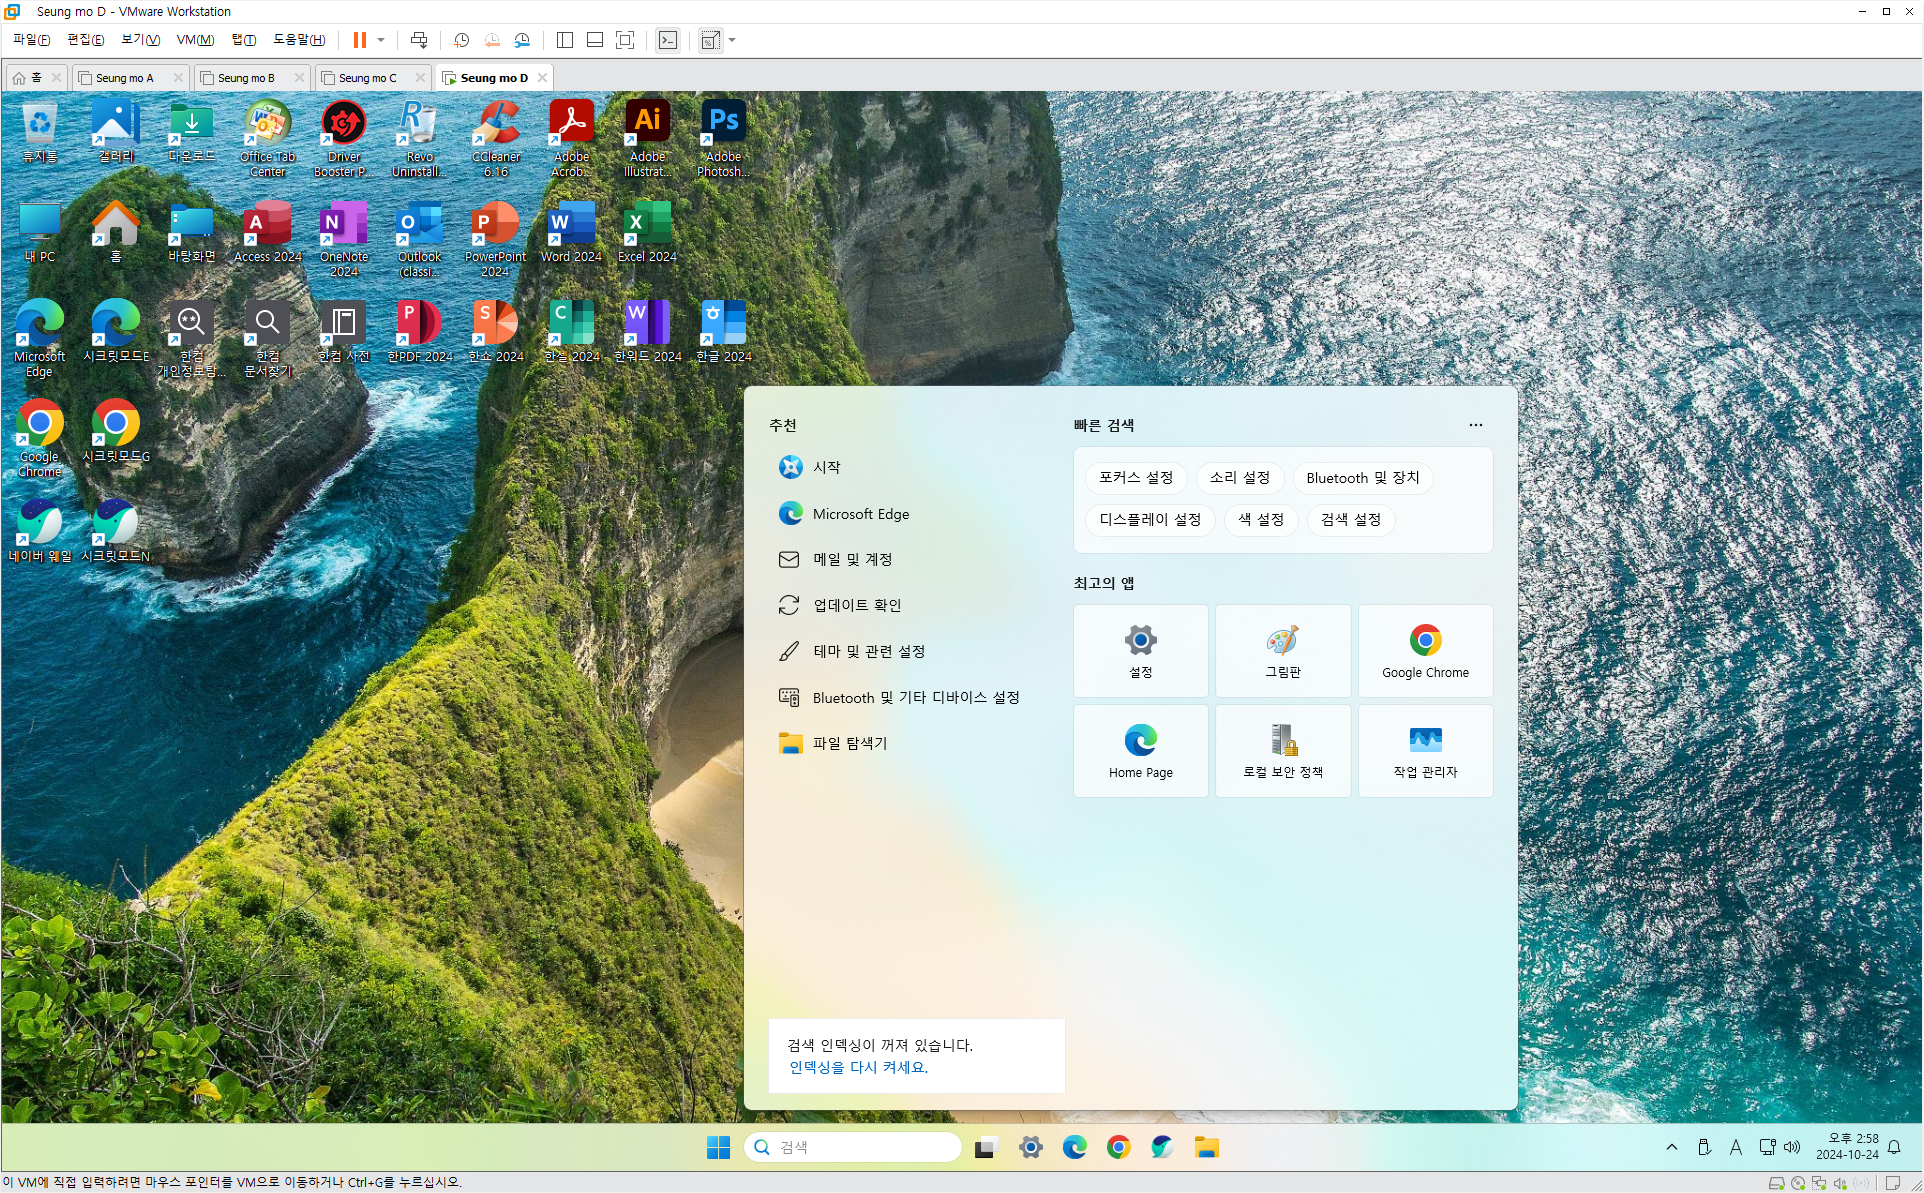Screen dimensions: 1924x1193
Task: Click the Bluetooth 및 장치 chip
Action: [x=1363, y=478]
